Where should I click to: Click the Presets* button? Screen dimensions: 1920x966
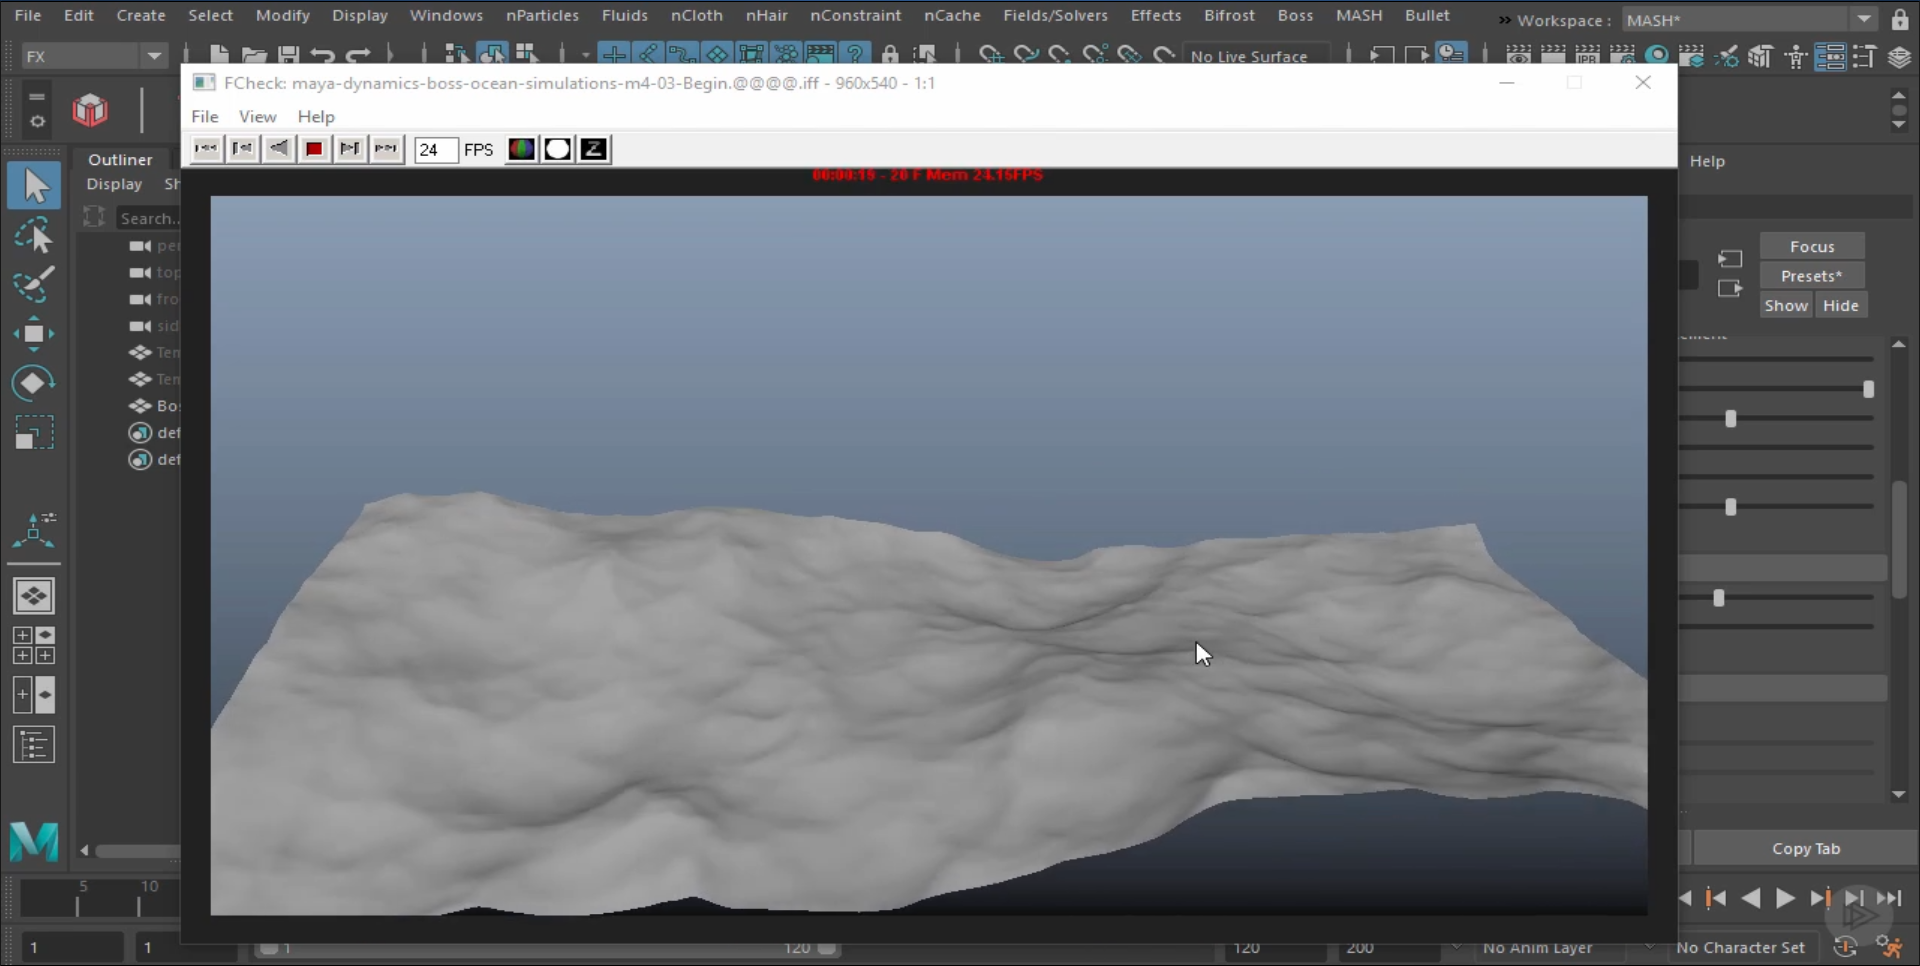coord(1812,276)
